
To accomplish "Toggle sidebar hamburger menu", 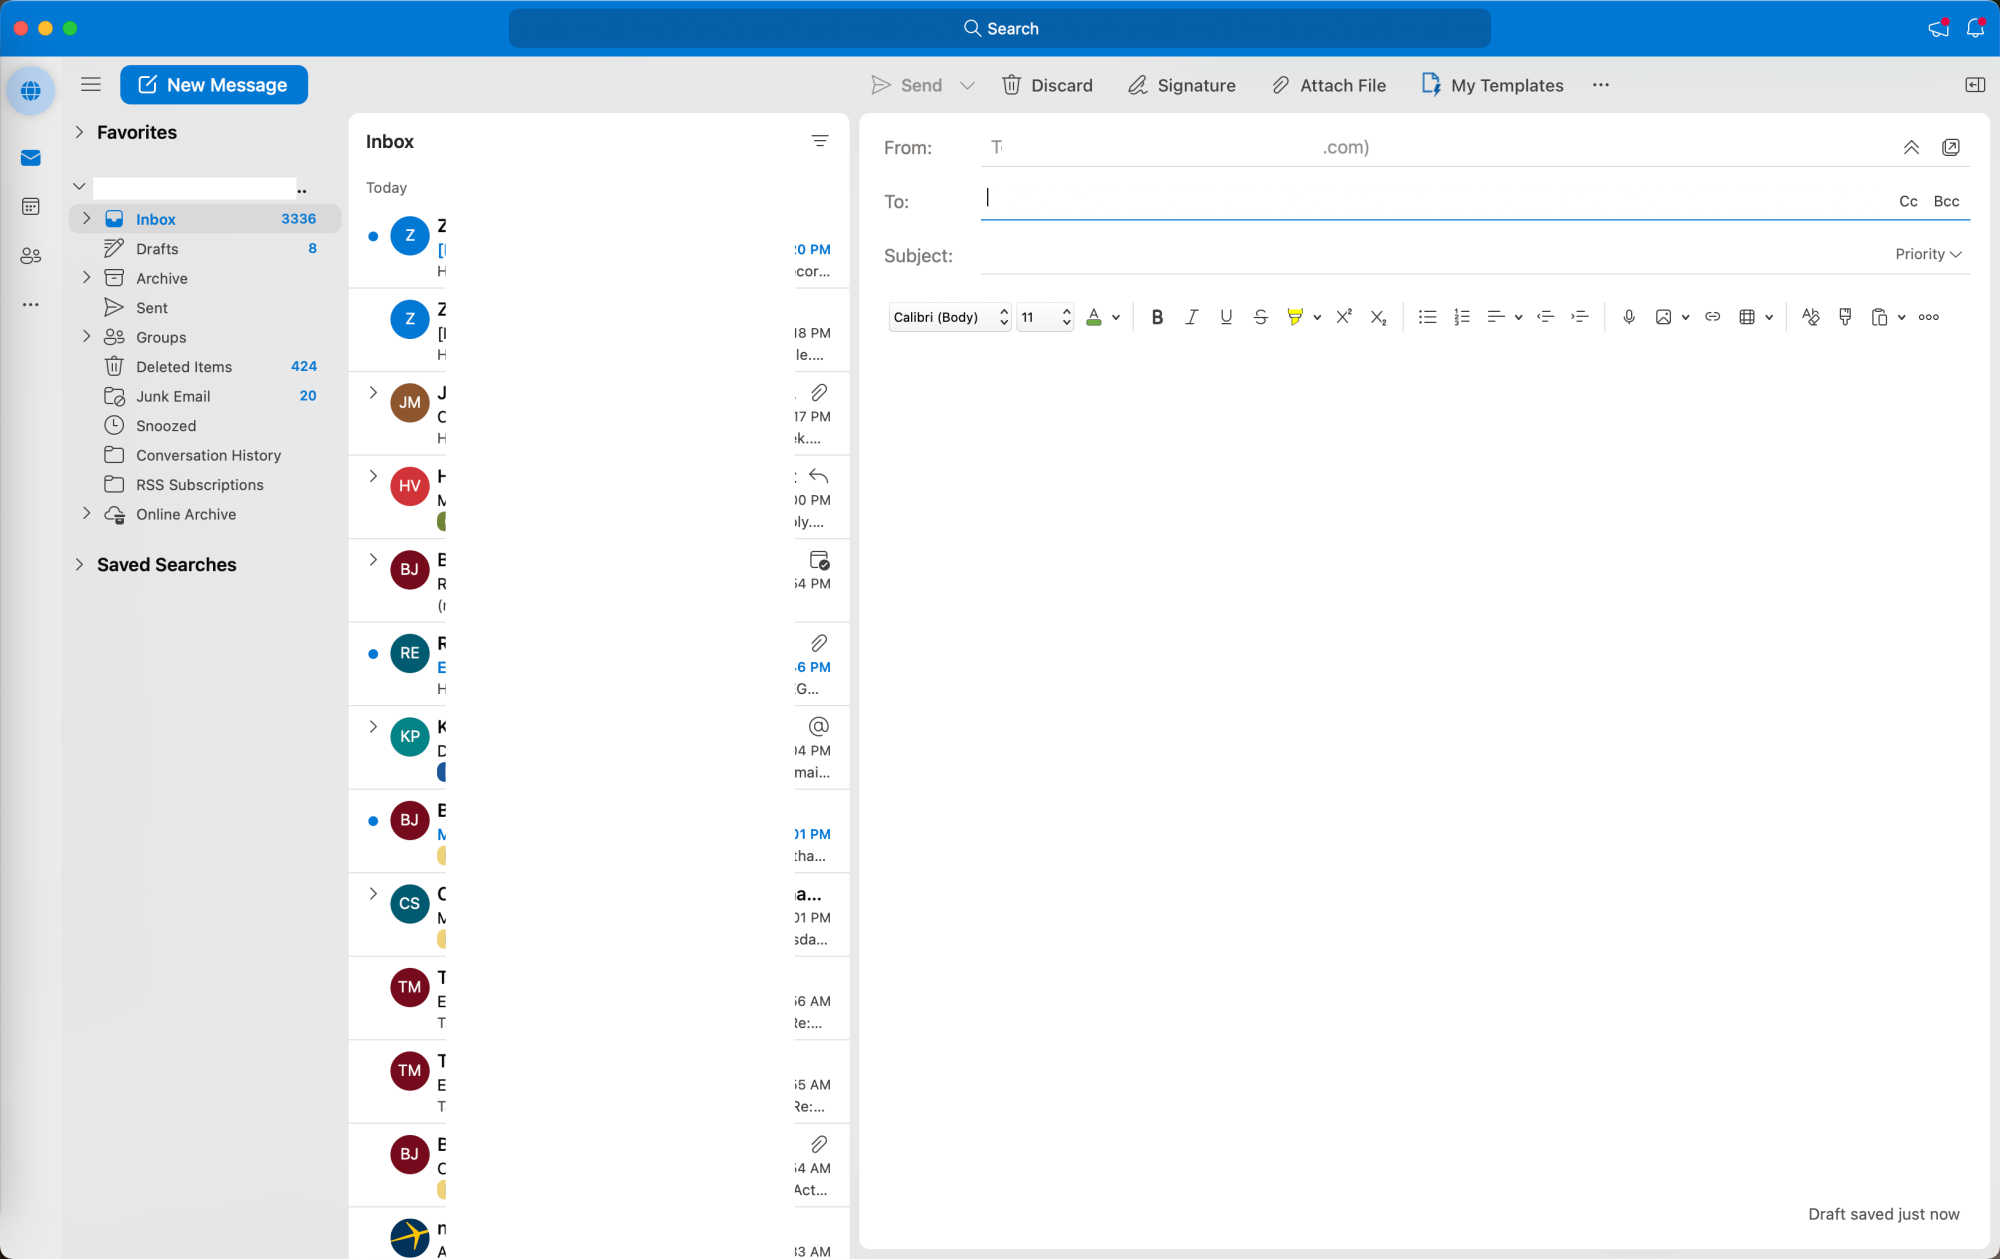I will [x=91, y=84].
